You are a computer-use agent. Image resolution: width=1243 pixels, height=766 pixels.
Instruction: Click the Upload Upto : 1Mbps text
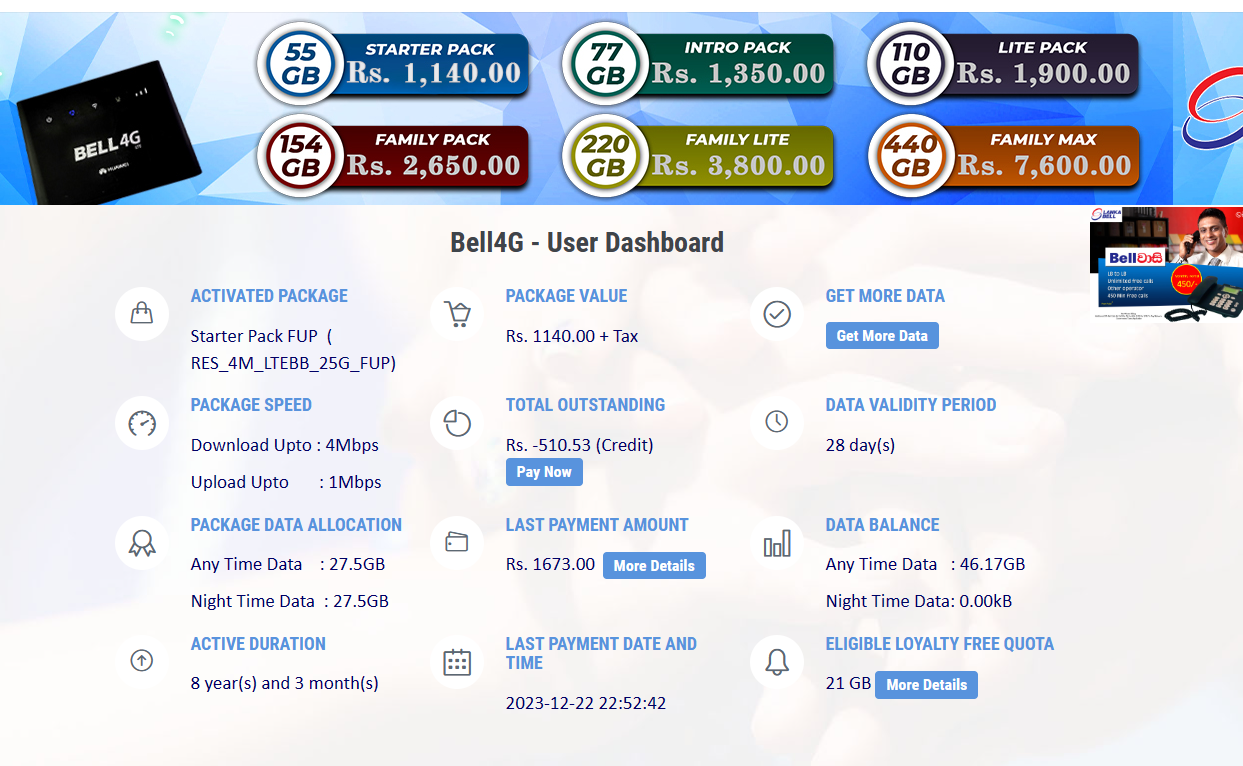coord(286,482)
